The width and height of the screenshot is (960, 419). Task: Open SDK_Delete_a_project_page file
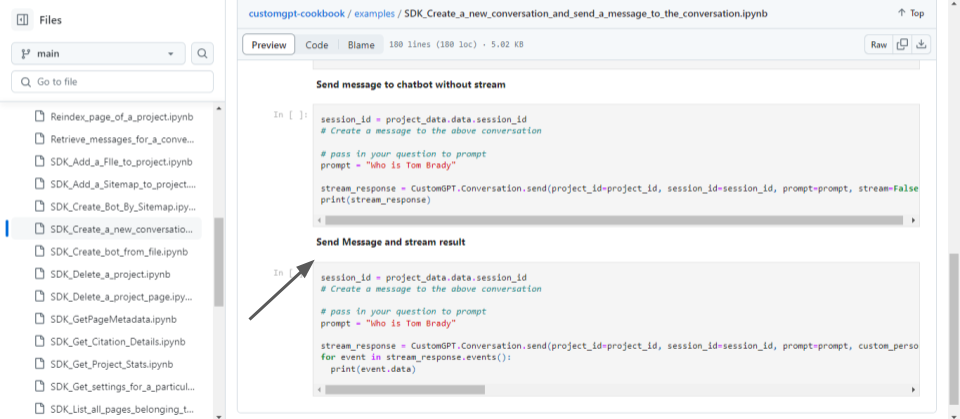[x=122, y=296]
